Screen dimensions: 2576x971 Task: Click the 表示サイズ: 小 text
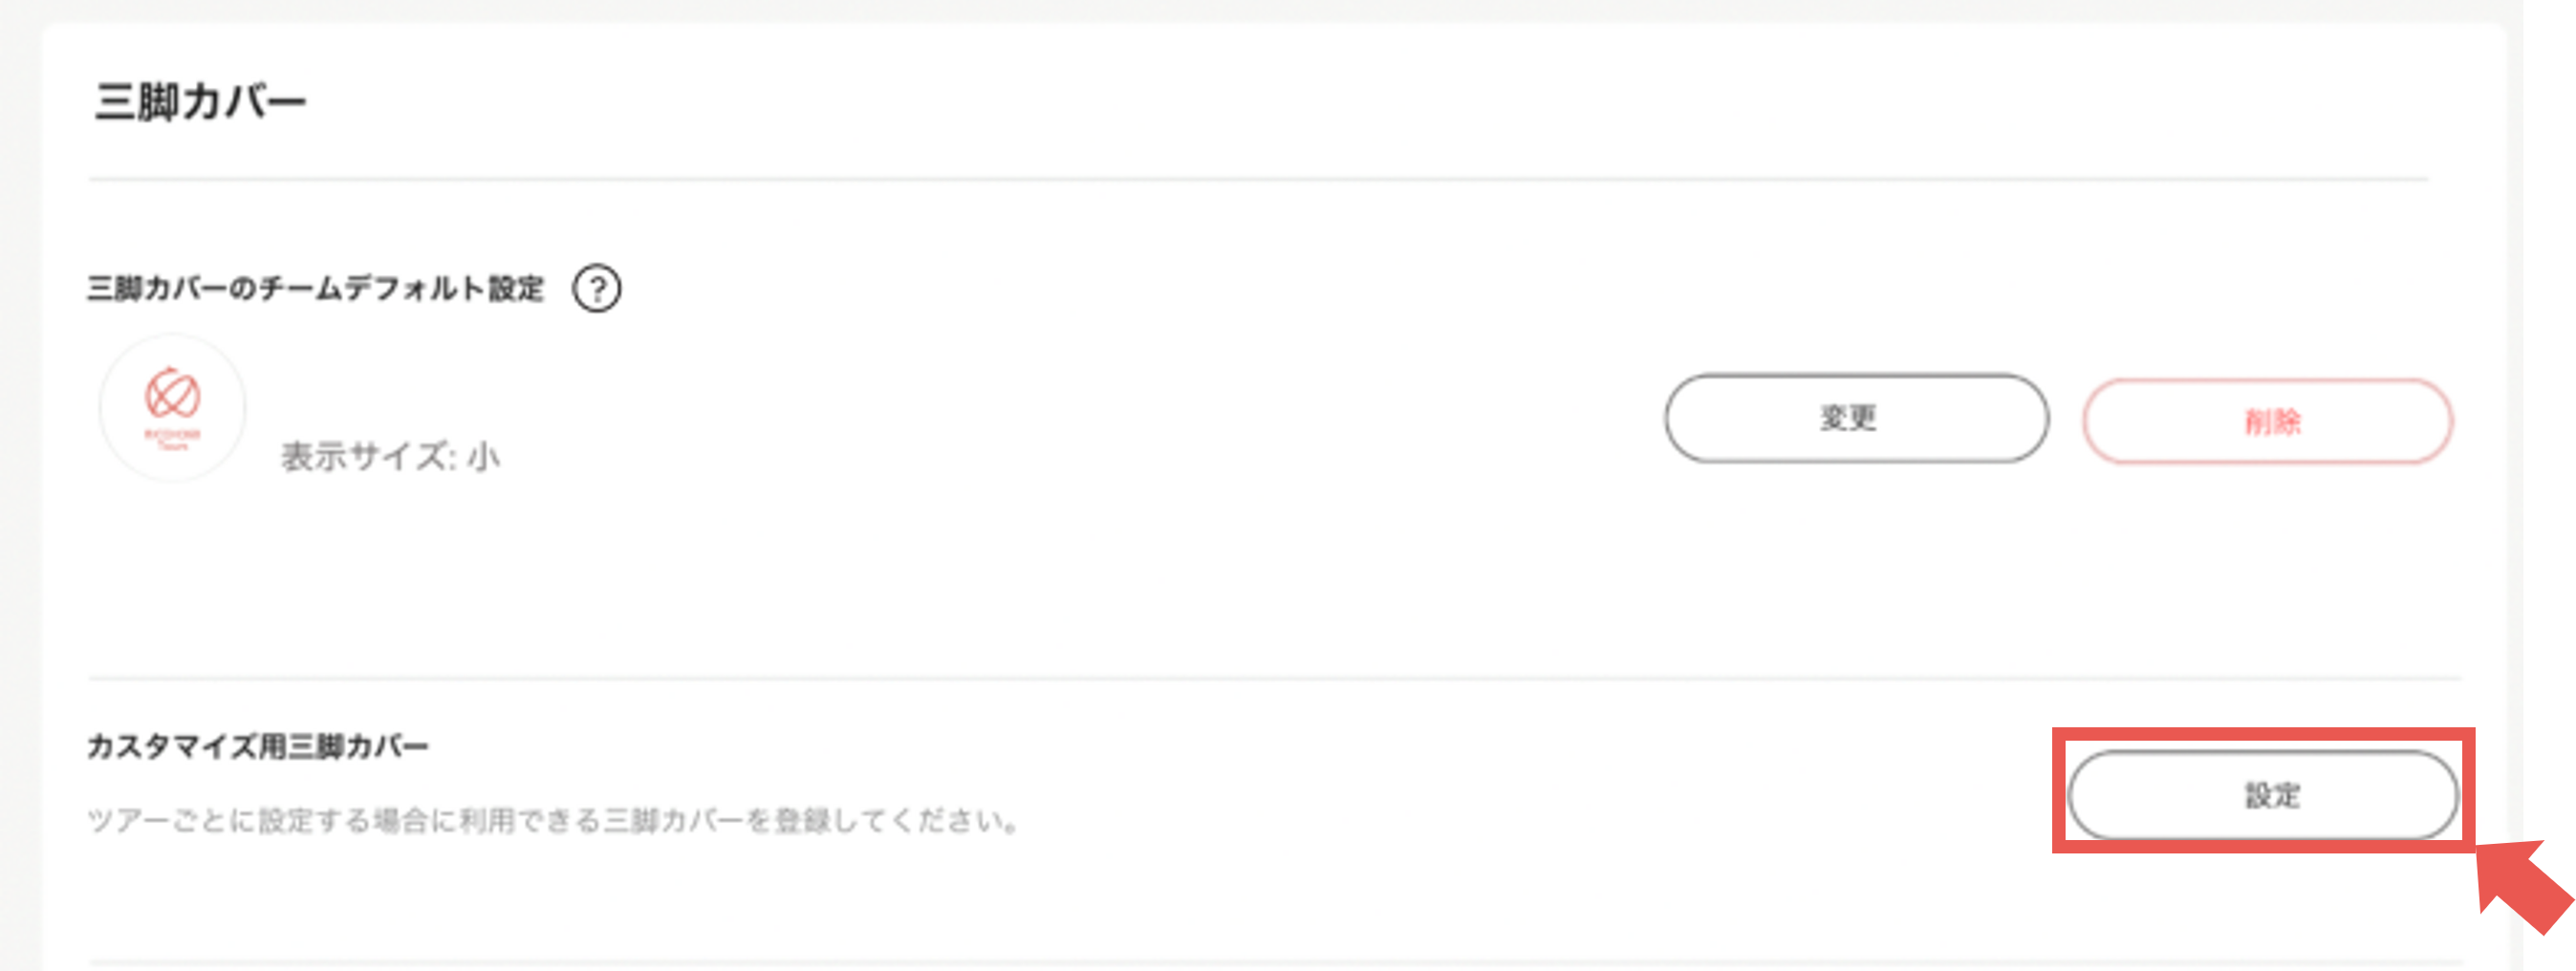point(389,457)
